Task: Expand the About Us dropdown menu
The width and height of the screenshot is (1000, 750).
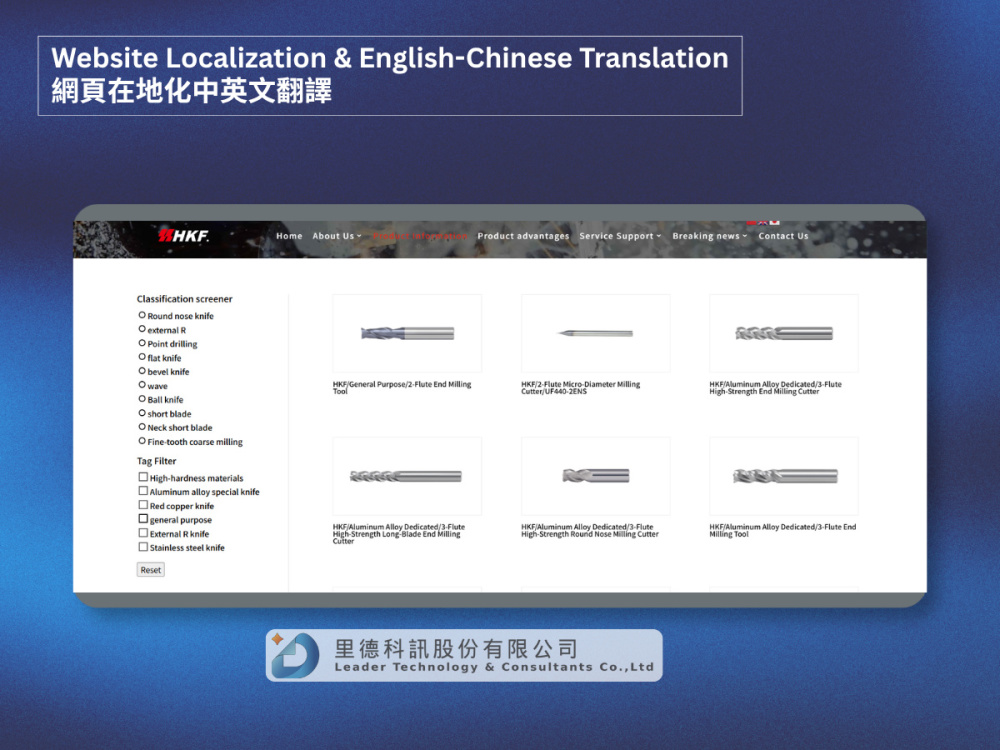Action: pos(337,236)
